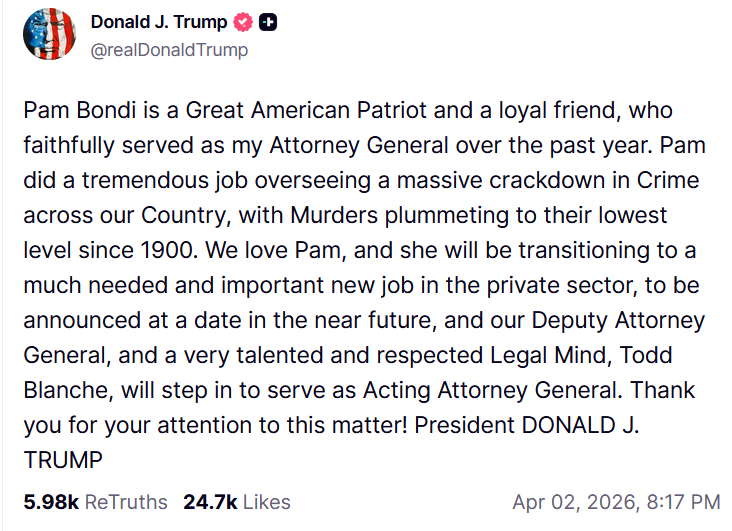Click the pink verified checkmark badge

click(x=242, y=22)
